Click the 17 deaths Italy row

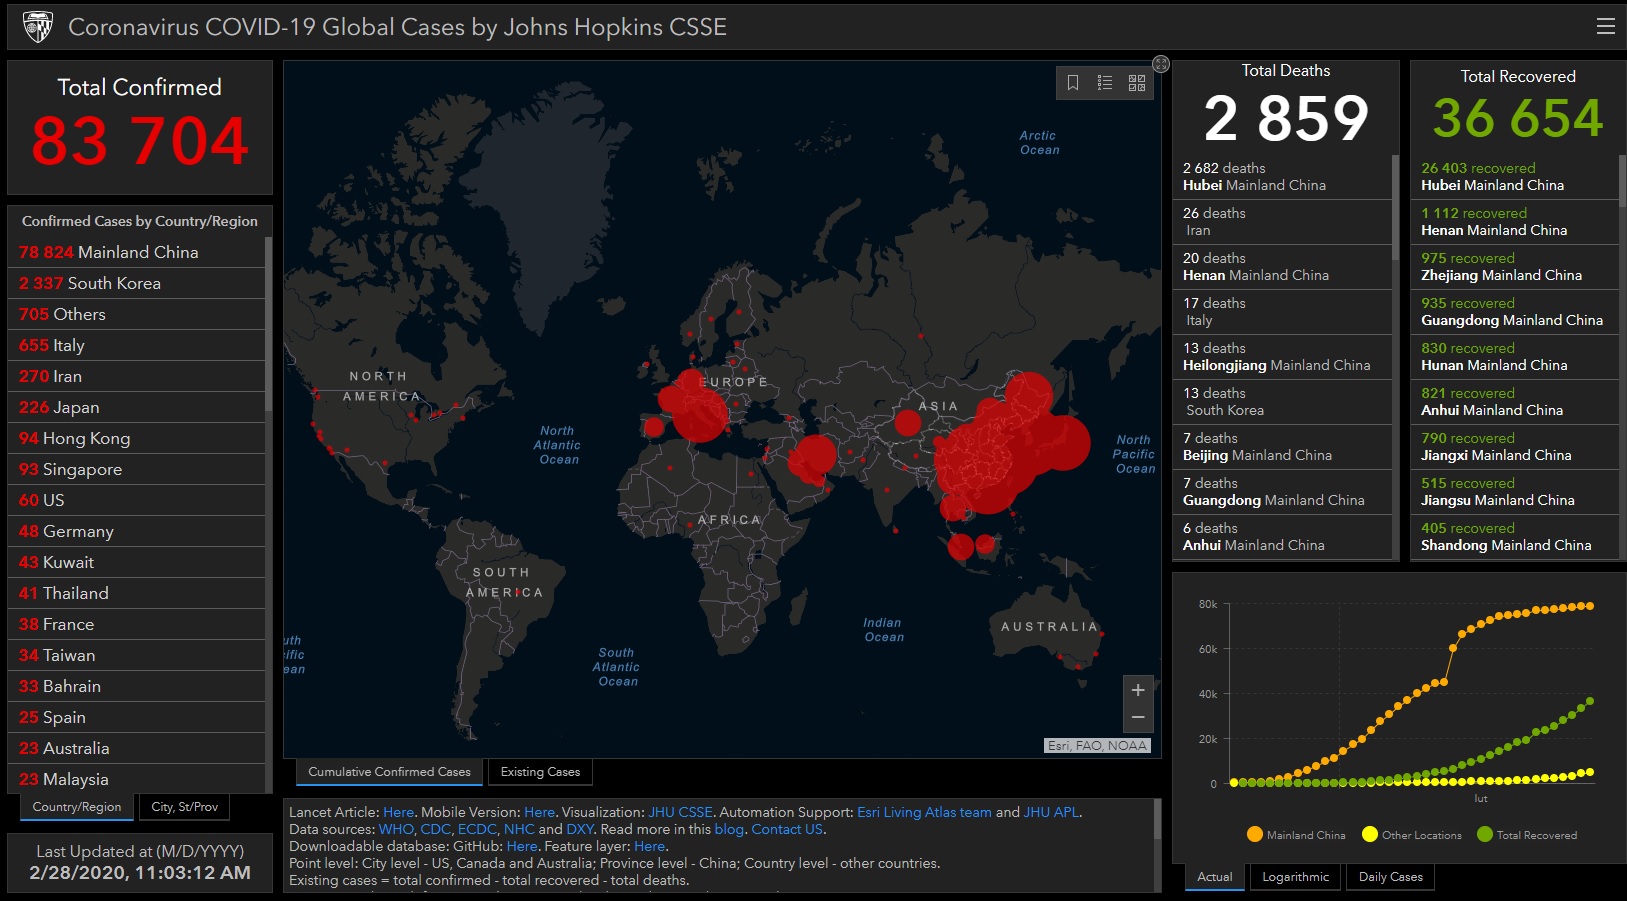[1283, 312]
